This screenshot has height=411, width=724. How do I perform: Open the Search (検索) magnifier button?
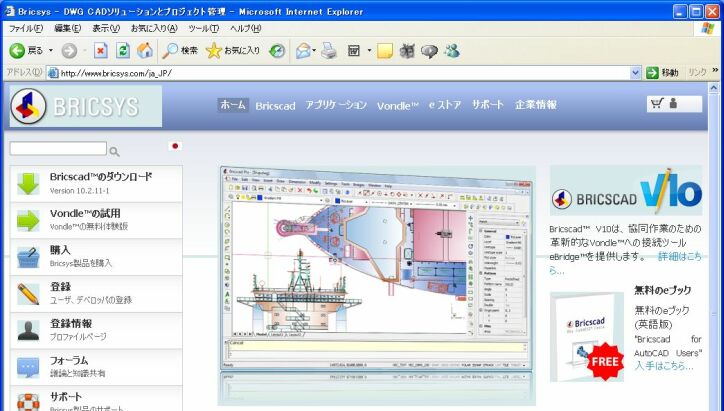tap(179, 50)
